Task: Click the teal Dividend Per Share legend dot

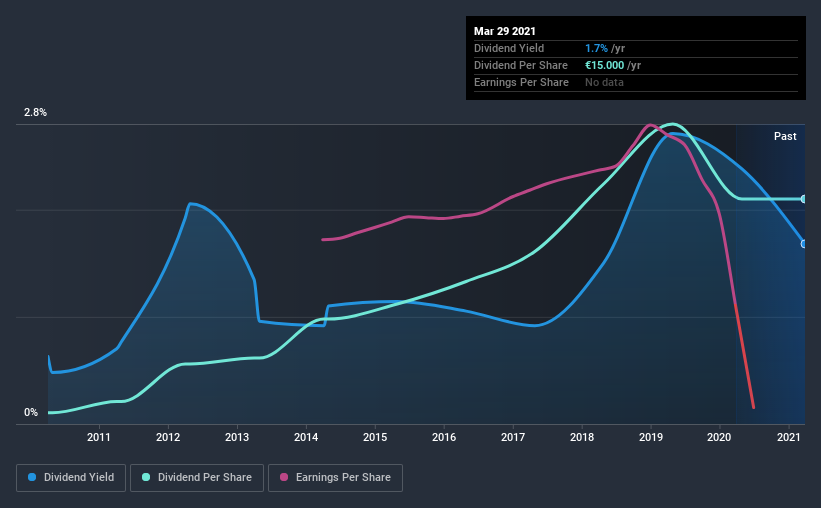Action: coord(146,477)
